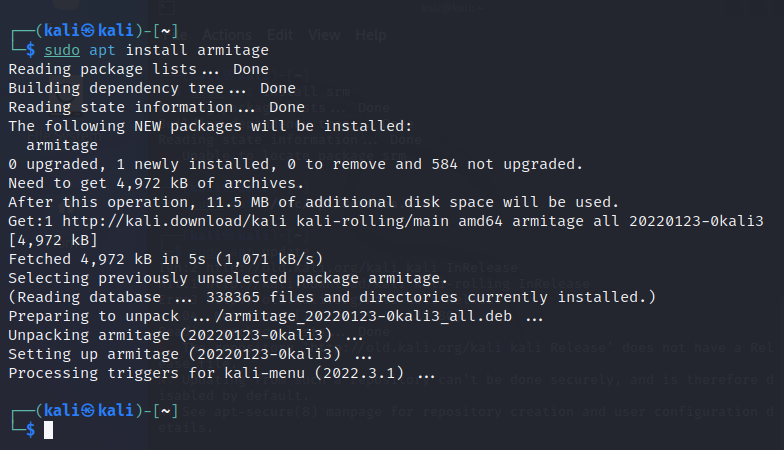
Task: Click the indented armitage package name
Action: click(x=62, y=146)
